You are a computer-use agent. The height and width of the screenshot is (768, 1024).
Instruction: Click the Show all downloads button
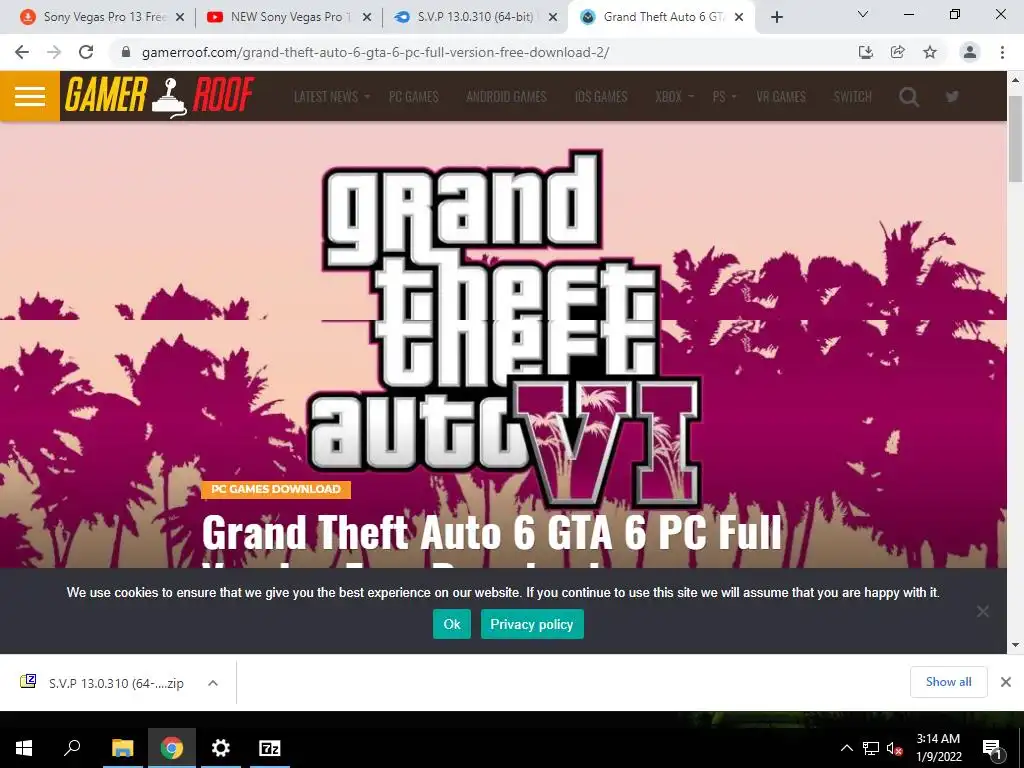(x=948, y=682)
